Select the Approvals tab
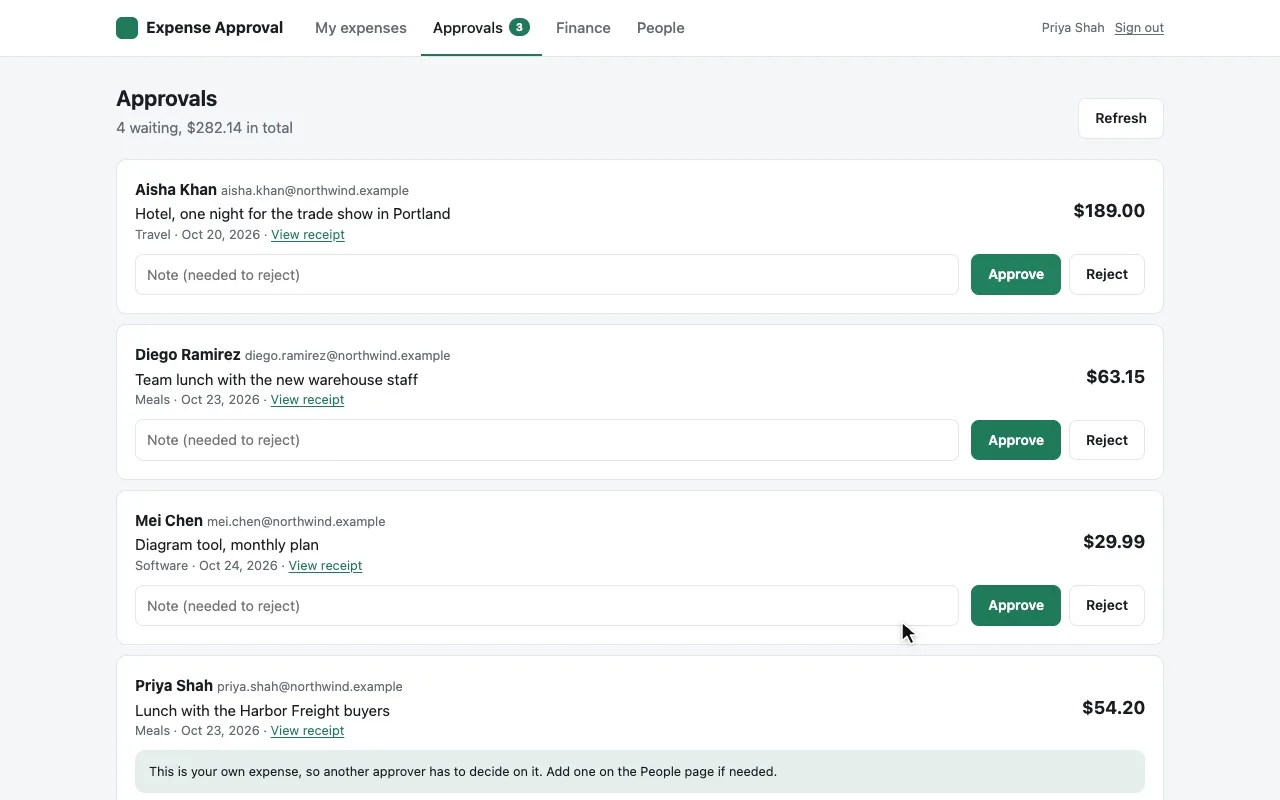 click(x=481, y=28)
